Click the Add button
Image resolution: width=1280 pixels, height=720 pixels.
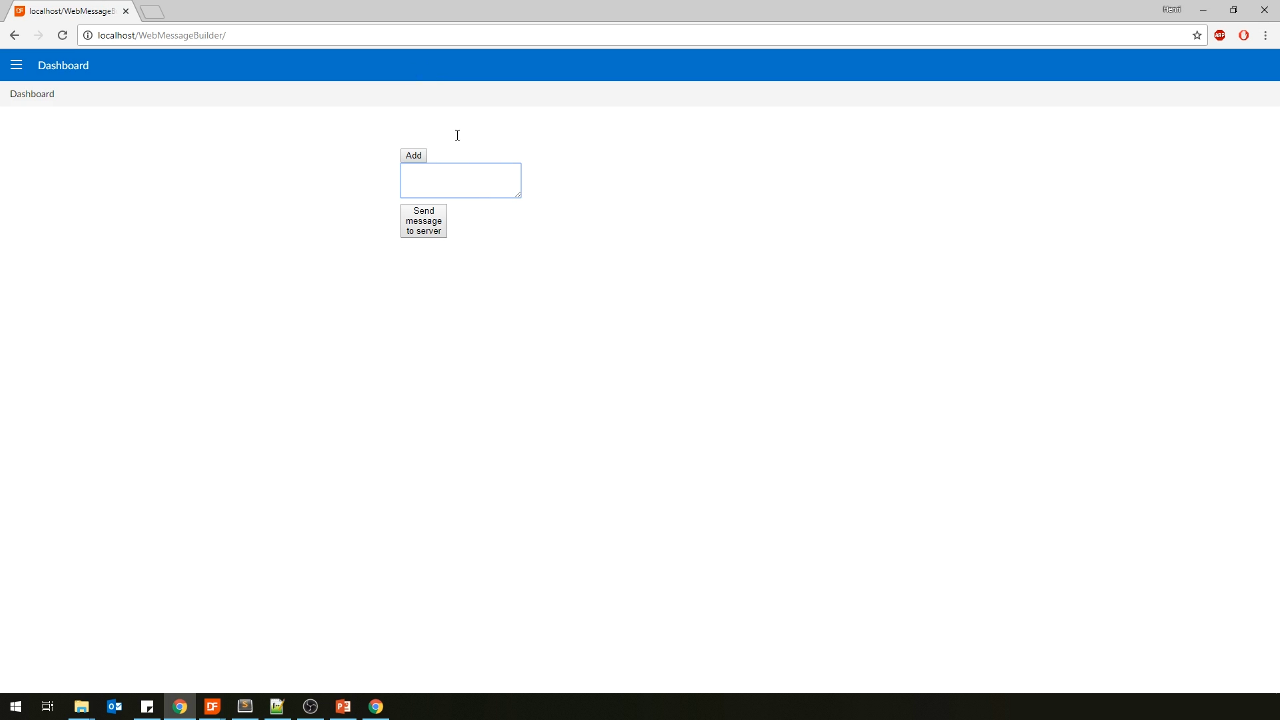point(413,156)
